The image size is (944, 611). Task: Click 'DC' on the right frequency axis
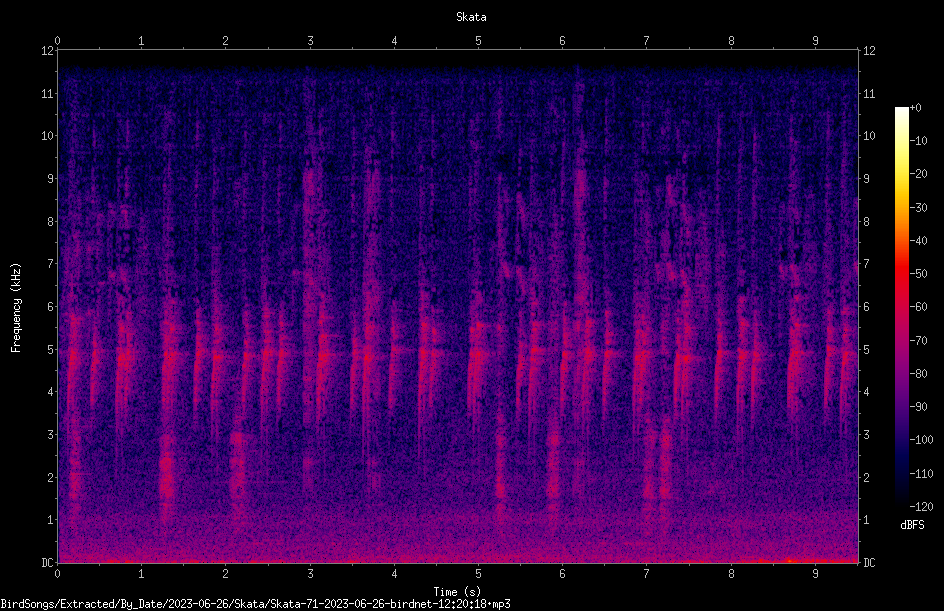click(x=869, y=563)
